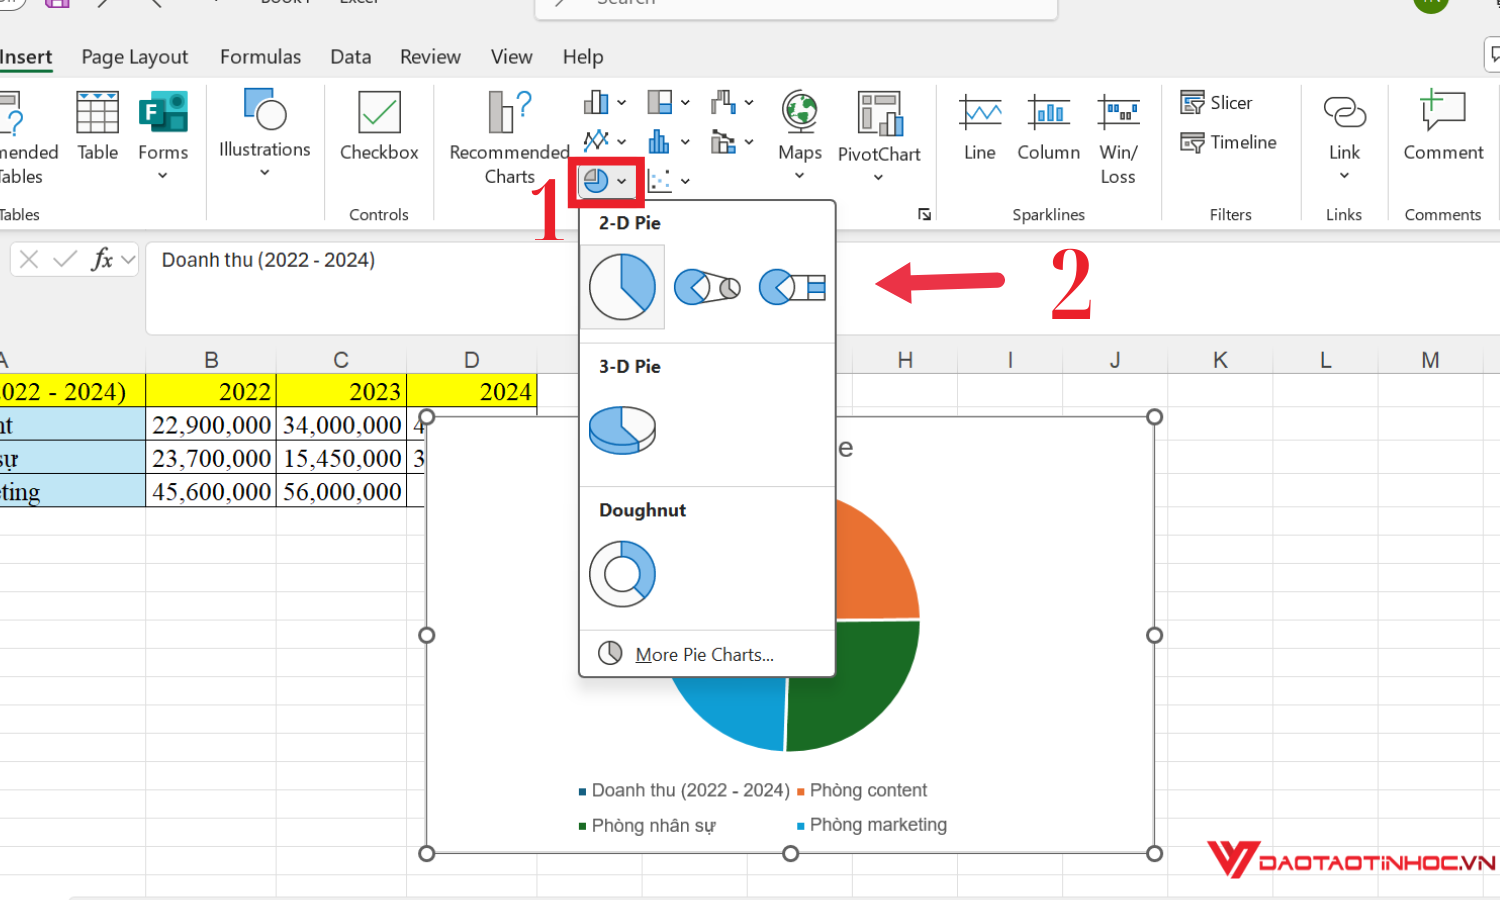Add a Slicer filter
This screenshot has width=1500, height=900.
1216,103
